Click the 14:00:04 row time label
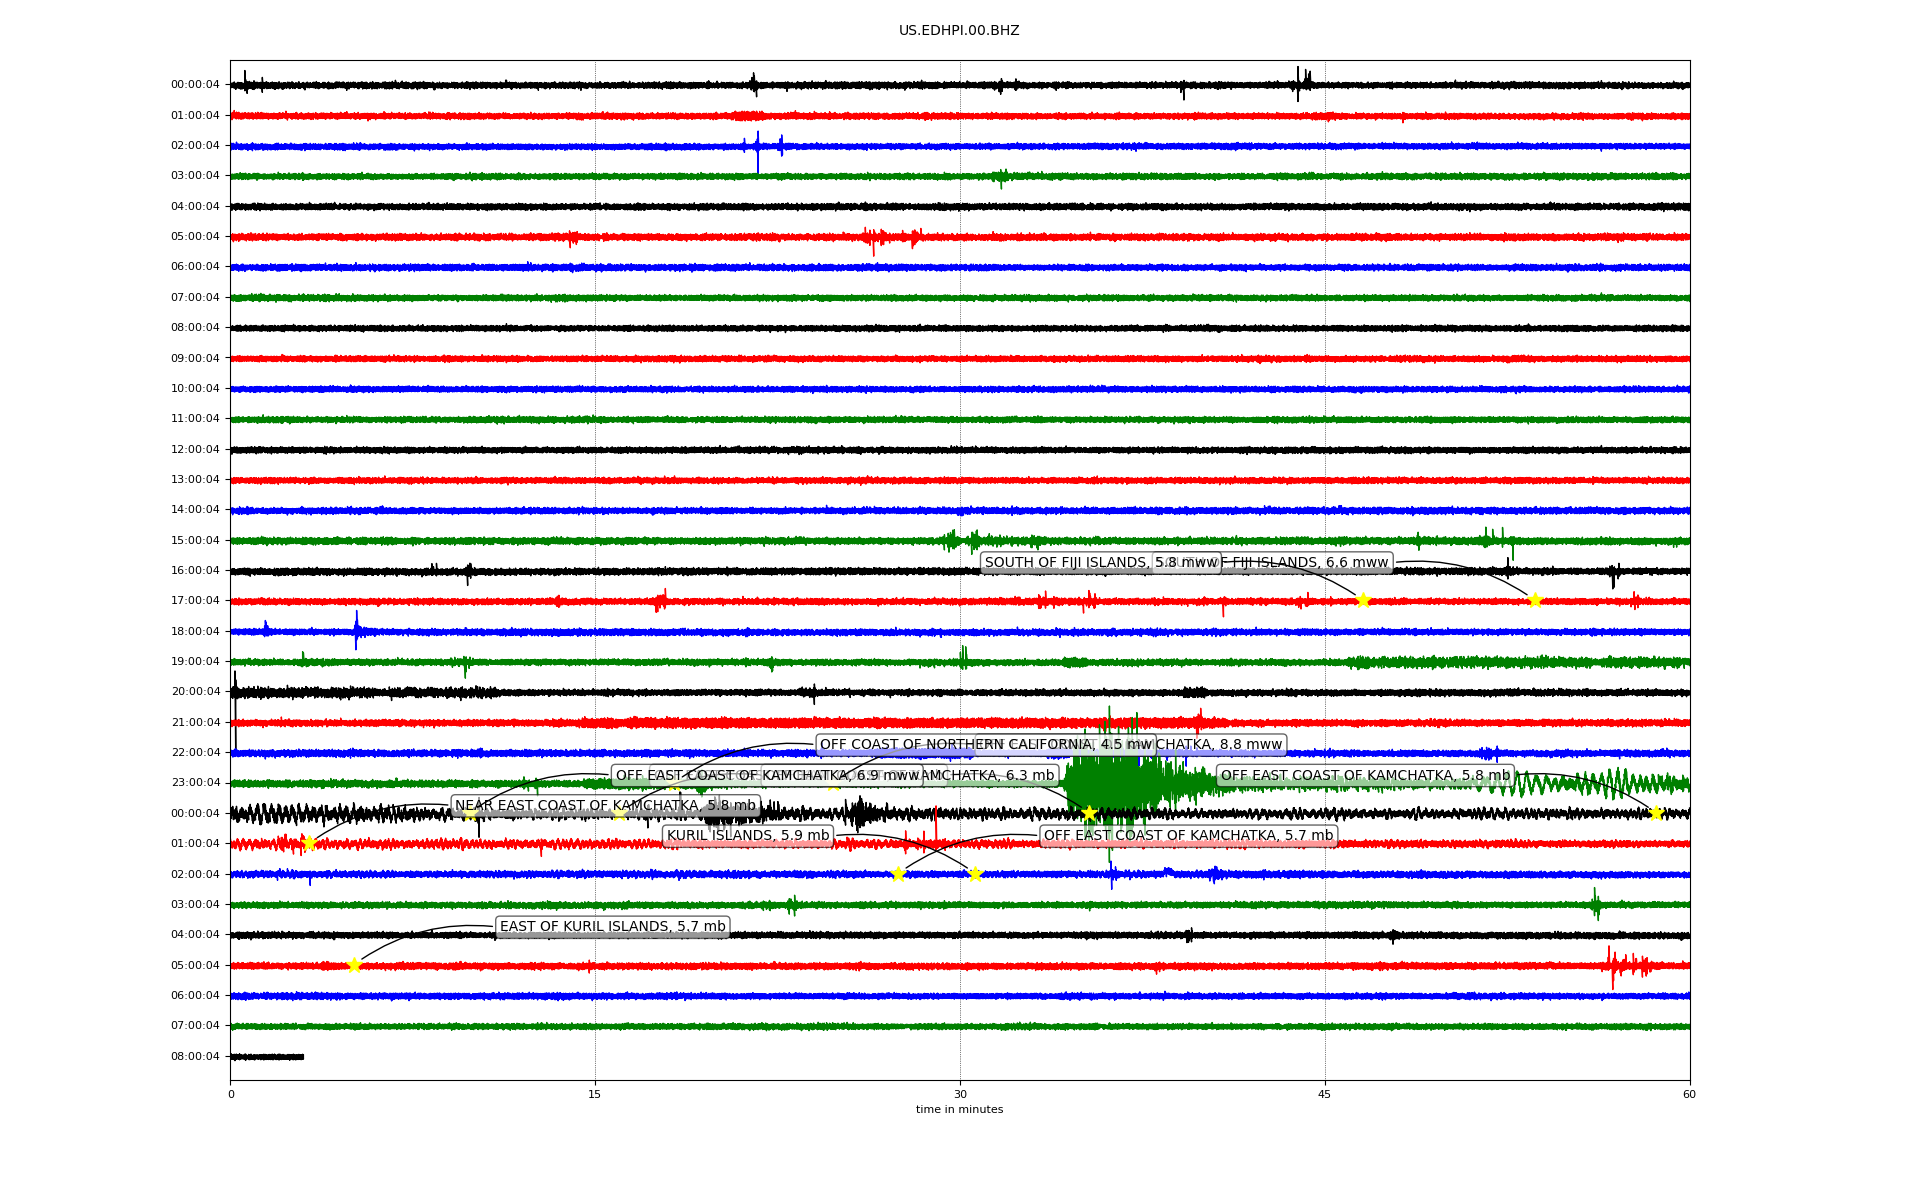This screenshot has height=1200, width=1920. point(195,510)
